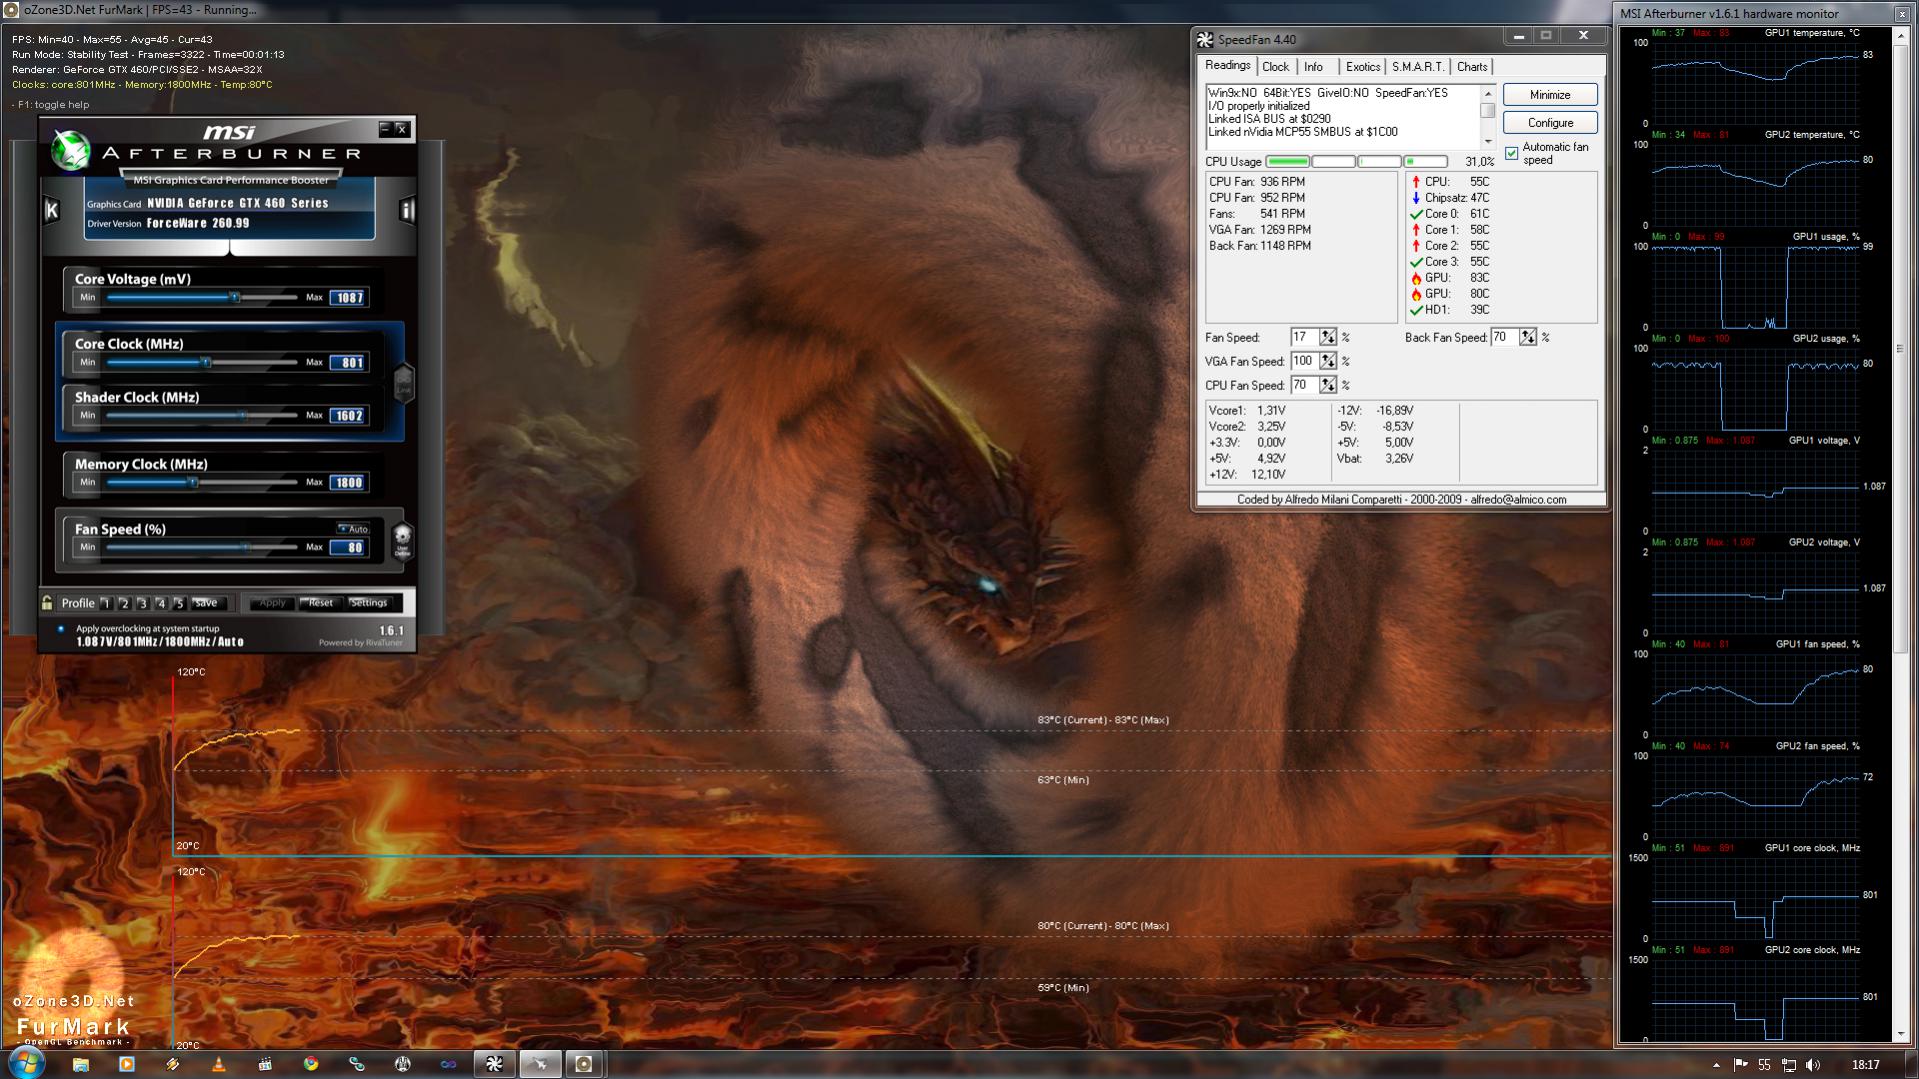Click the SpeedFan Minimize button
Viewport: 1919px width, 1079px height.
(1550, 95)
